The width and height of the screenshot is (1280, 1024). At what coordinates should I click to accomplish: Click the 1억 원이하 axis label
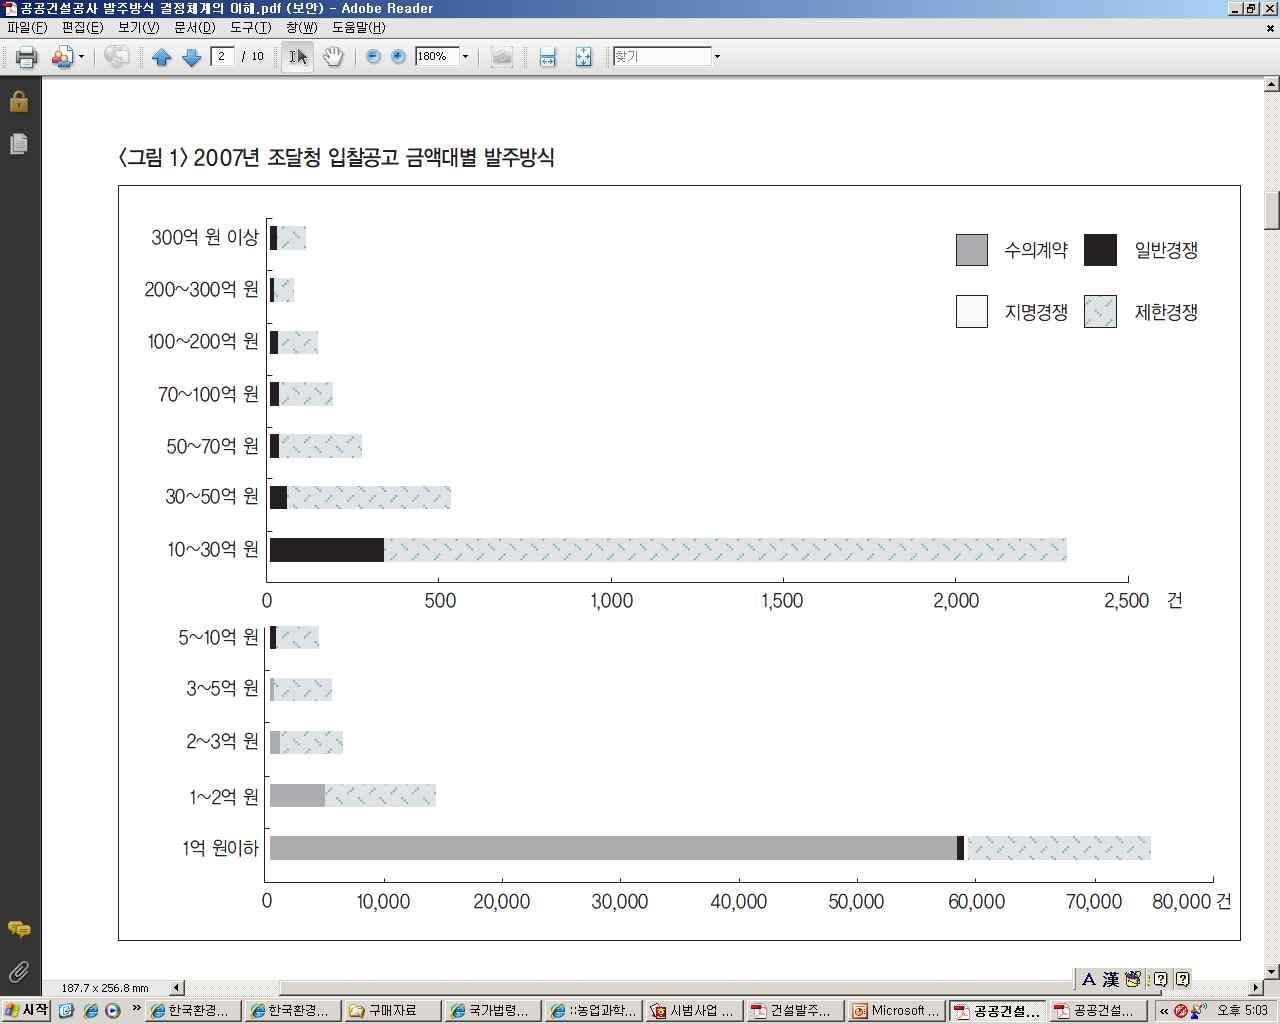click(x=220, y=848)
